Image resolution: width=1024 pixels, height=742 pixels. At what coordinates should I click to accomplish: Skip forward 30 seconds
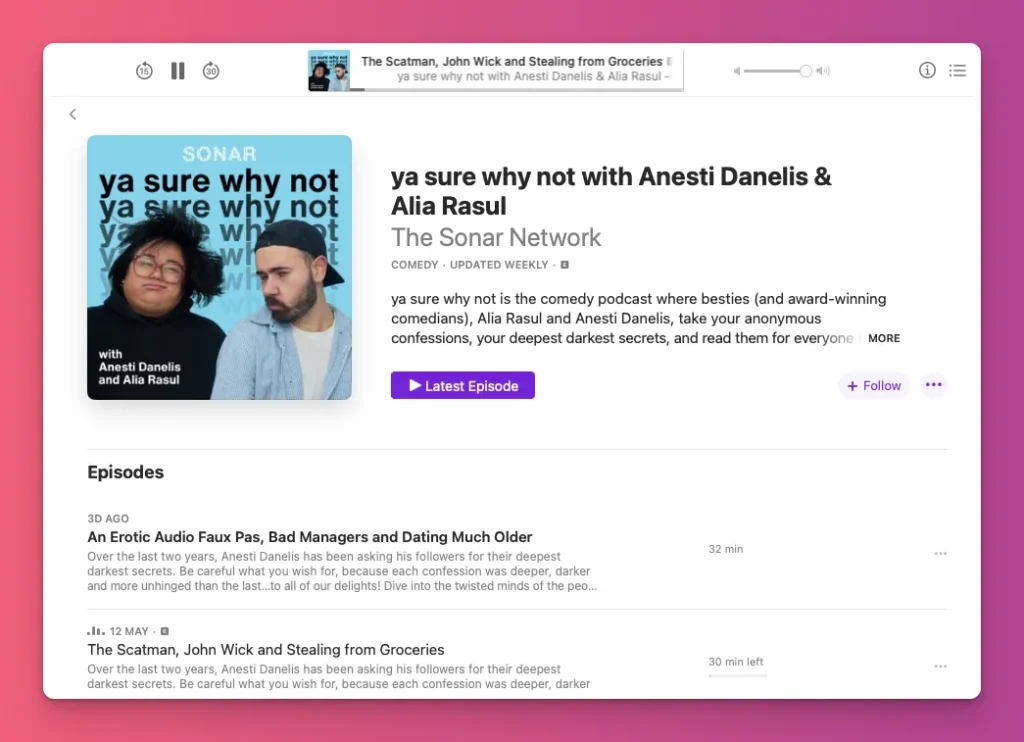(210, 71)
